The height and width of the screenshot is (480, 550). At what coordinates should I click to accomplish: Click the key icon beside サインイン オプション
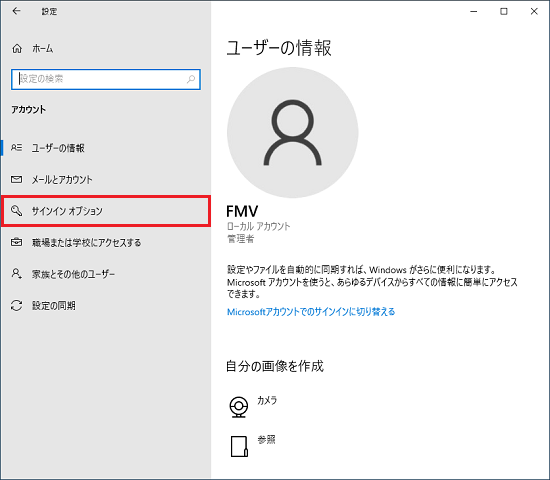16,211
